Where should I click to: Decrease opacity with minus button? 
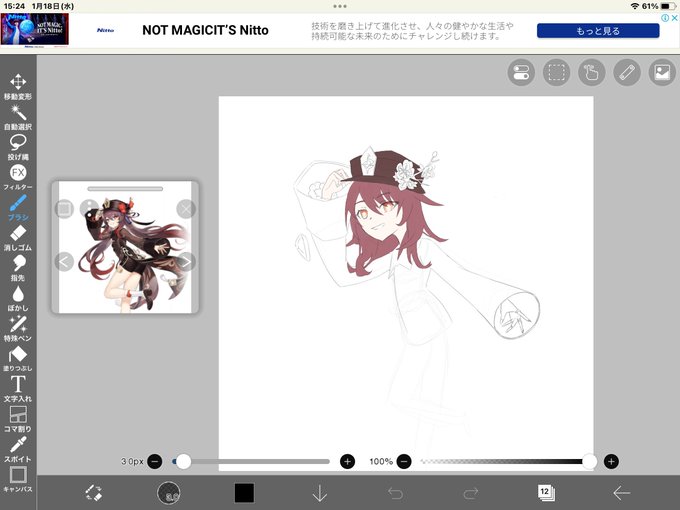click(404, 461)
